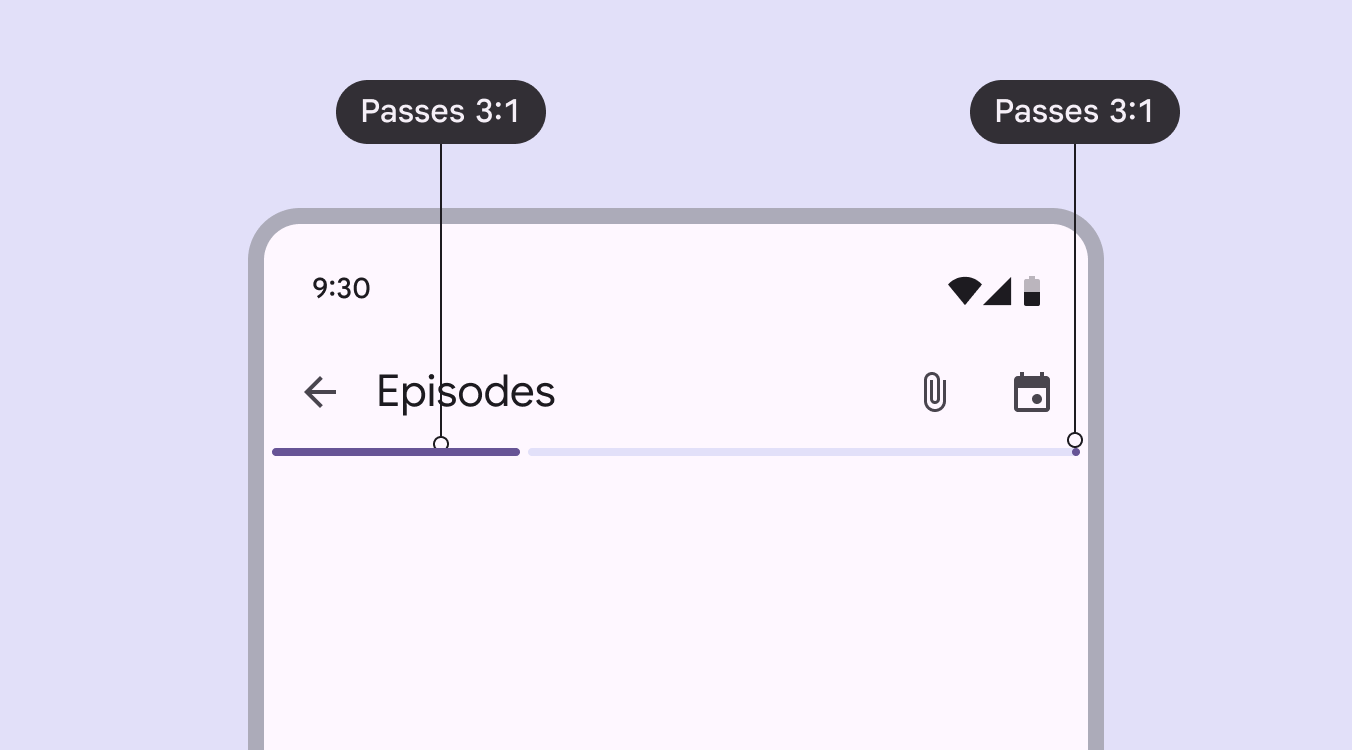Click the left annotation circle marker on progress bar
This screenshot has width=1352, height=750.
coord(441,443)
